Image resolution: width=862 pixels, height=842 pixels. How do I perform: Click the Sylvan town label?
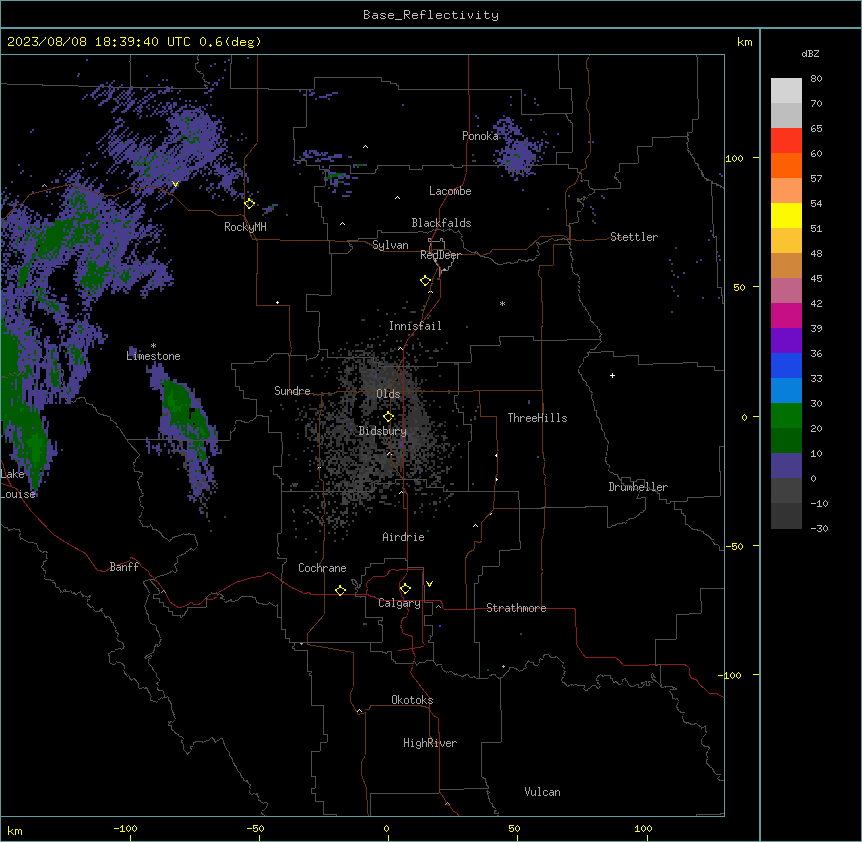click(390, 245)
